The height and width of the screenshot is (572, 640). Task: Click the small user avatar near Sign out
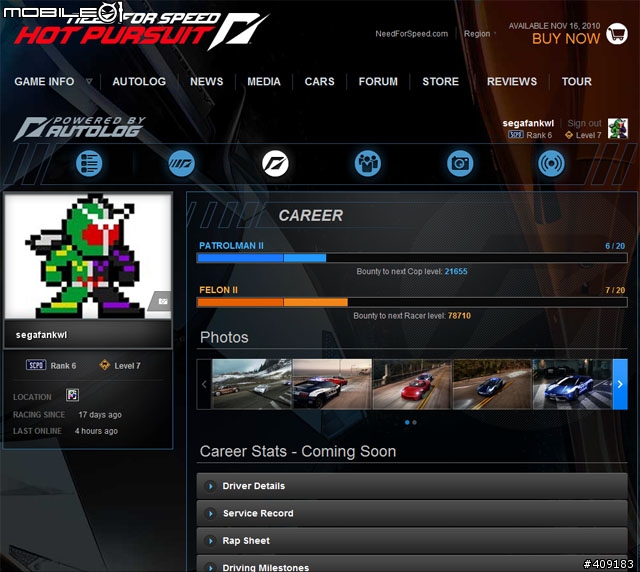click(618, 129)
